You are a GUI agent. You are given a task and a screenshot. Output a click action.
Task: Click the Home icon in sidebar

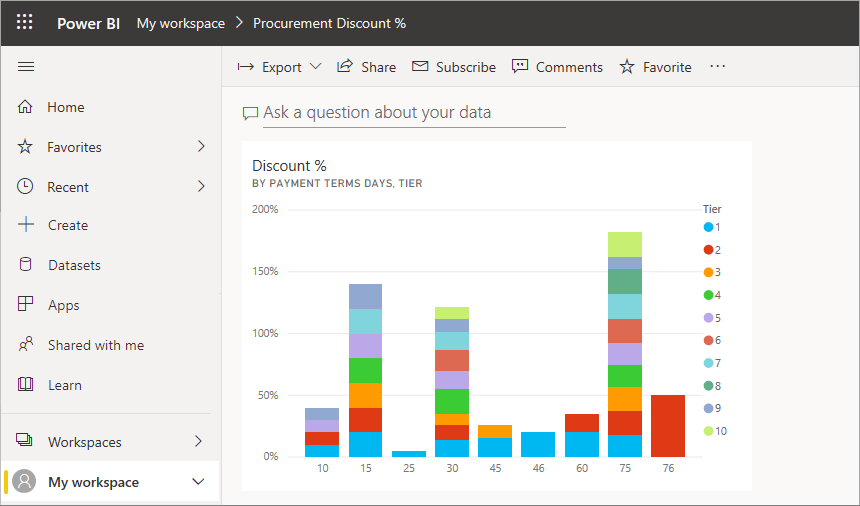(26, 107)
